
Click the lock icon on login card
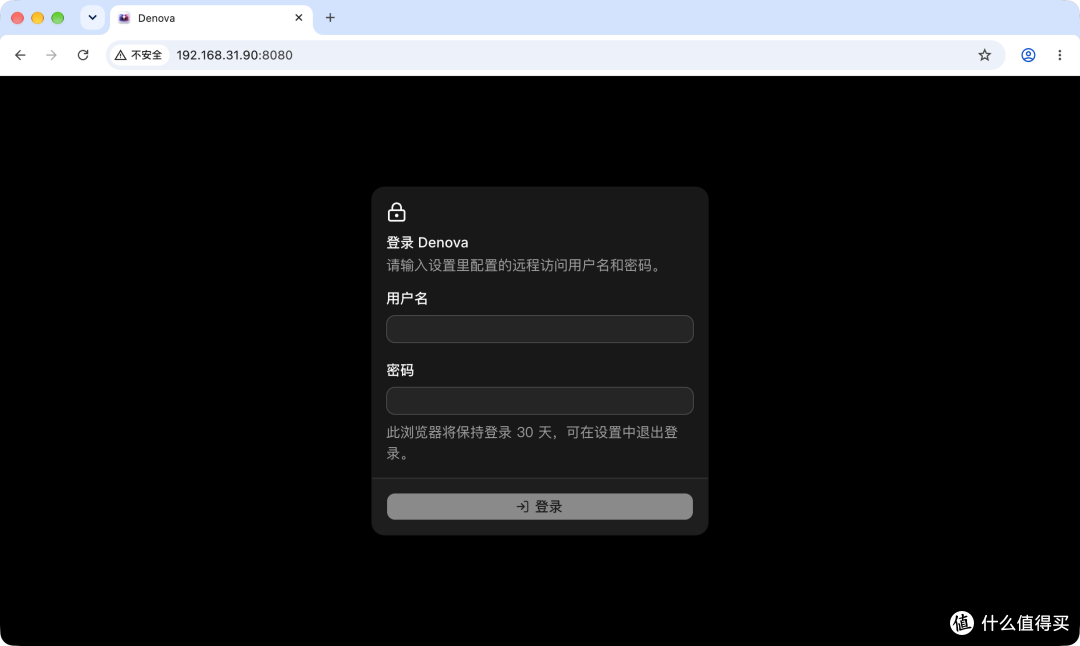click(397, 212)
